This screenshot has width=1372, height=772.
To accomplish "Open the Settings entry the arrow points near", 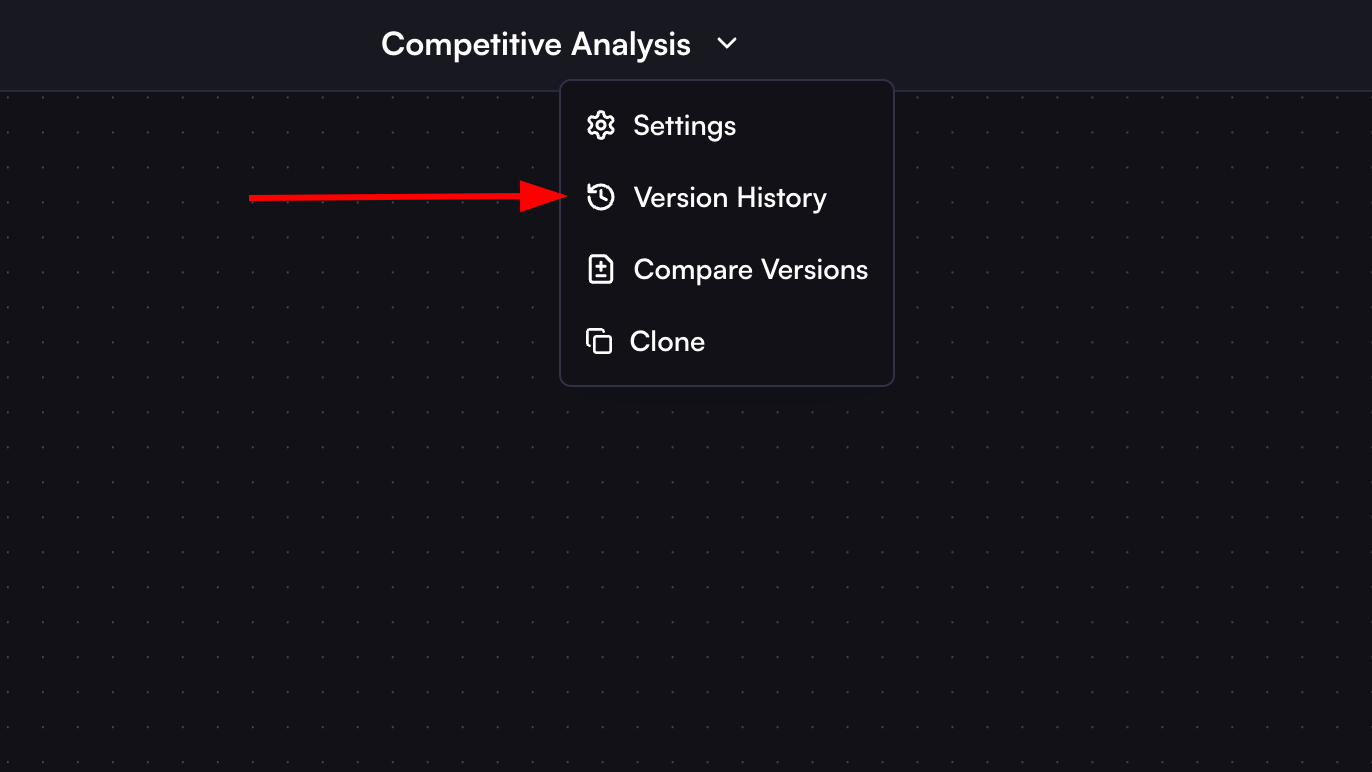I will tap(684, 125).
